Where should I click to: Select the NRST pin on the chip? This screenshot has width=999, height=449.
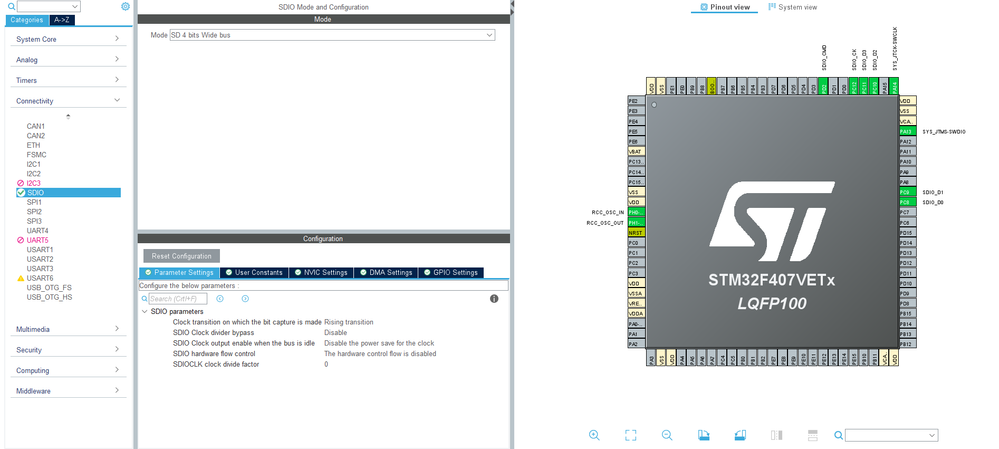(636, 232)
